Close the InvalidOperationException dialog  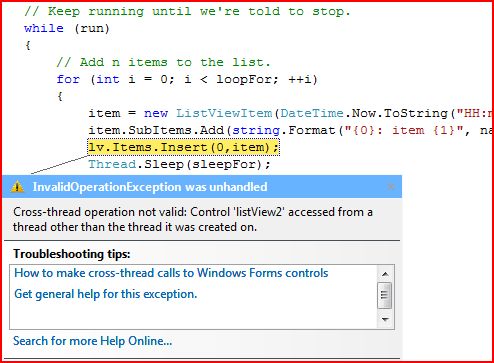[391, 186]
